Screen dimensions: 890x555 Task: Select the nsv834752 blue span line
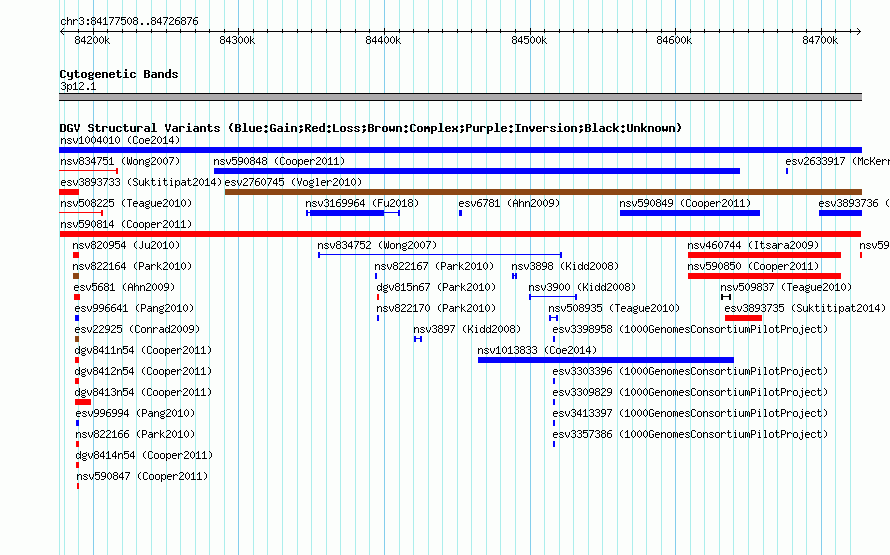[x=440, y=255]
